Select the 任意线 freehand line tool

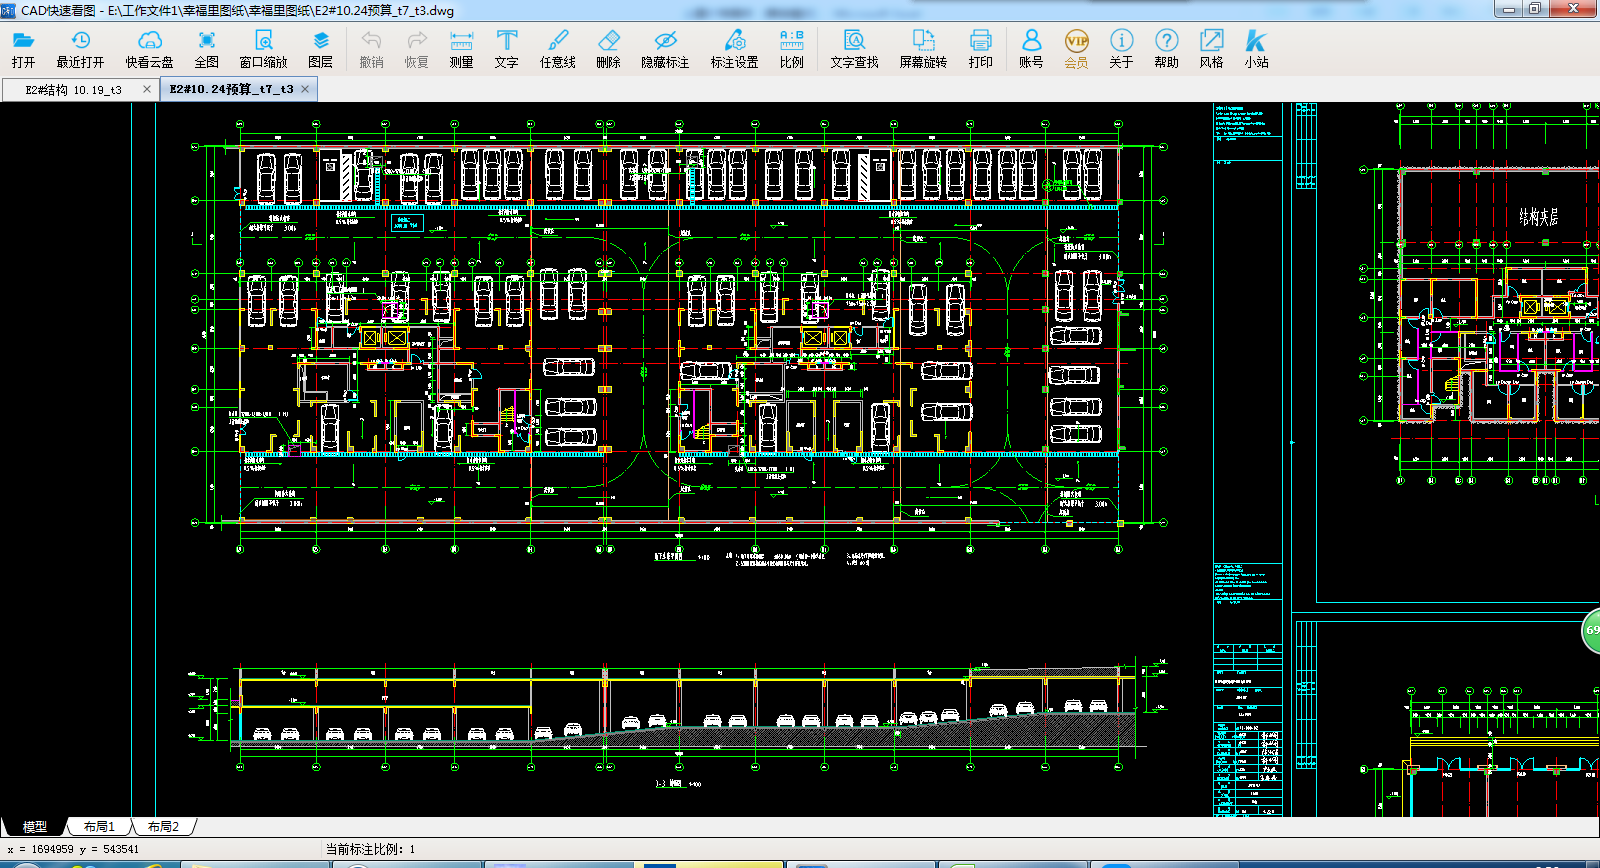557,49
